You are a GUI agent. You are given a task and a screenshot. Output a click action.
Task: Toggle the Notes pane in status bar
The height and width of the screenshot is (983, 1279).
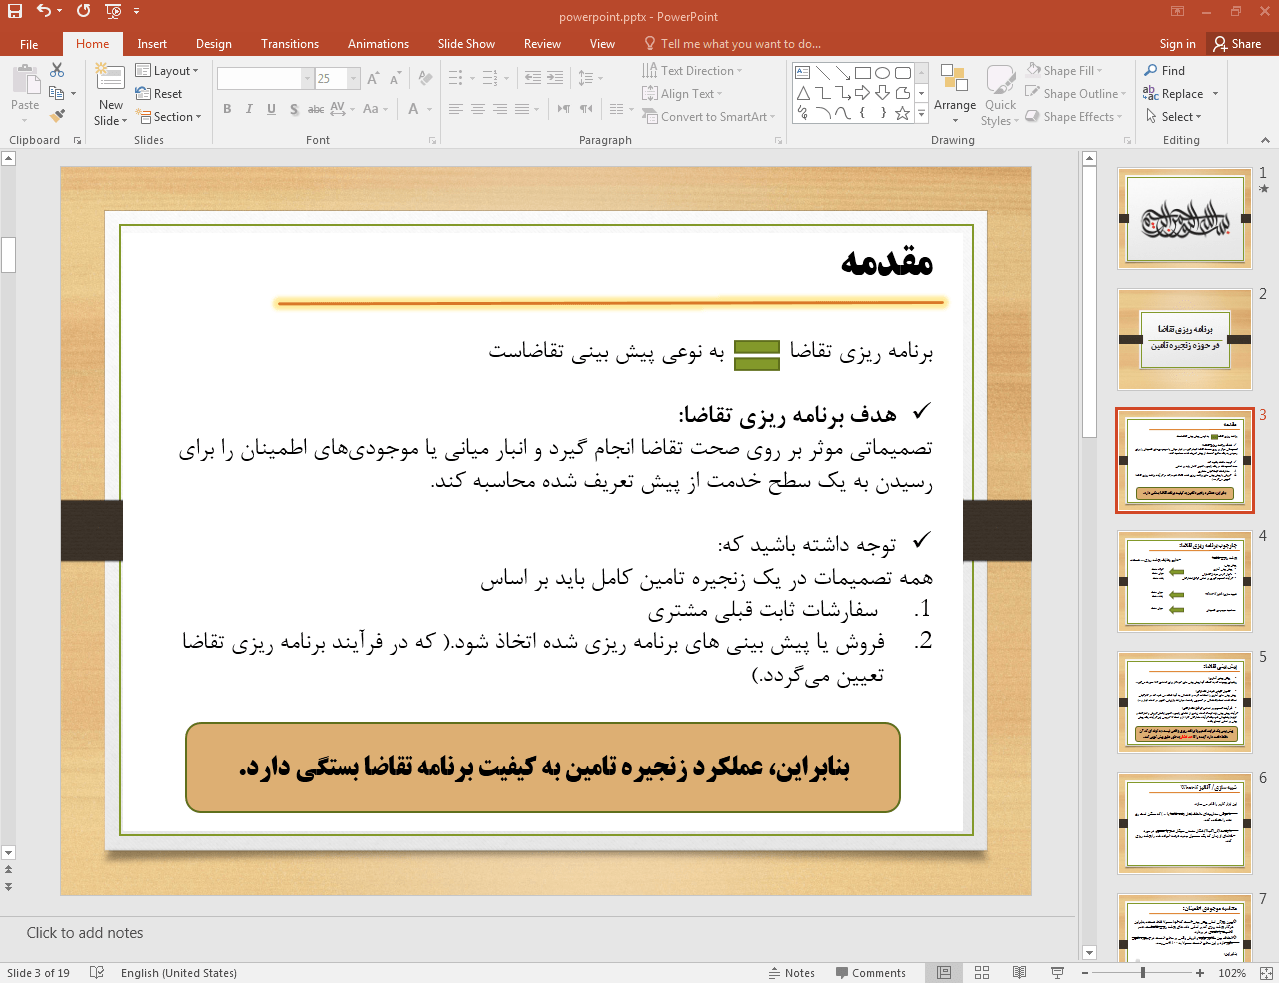coord(792,973)
